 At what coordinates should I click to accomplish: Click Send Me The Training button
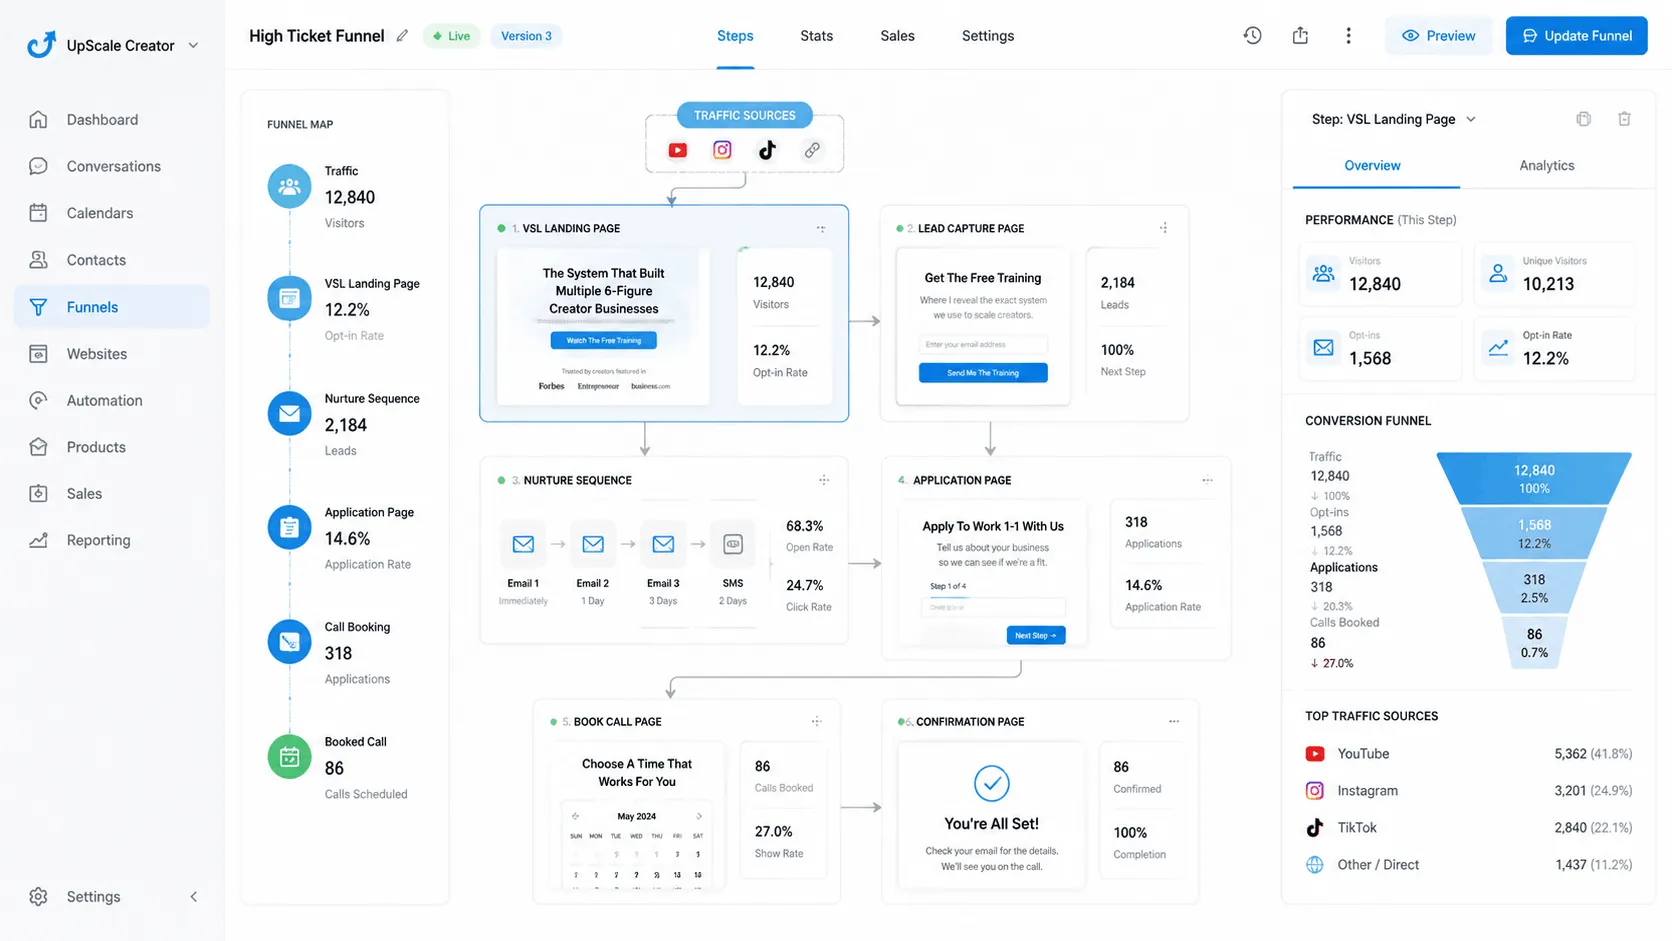pyautogui.click(x=983, y=373)
